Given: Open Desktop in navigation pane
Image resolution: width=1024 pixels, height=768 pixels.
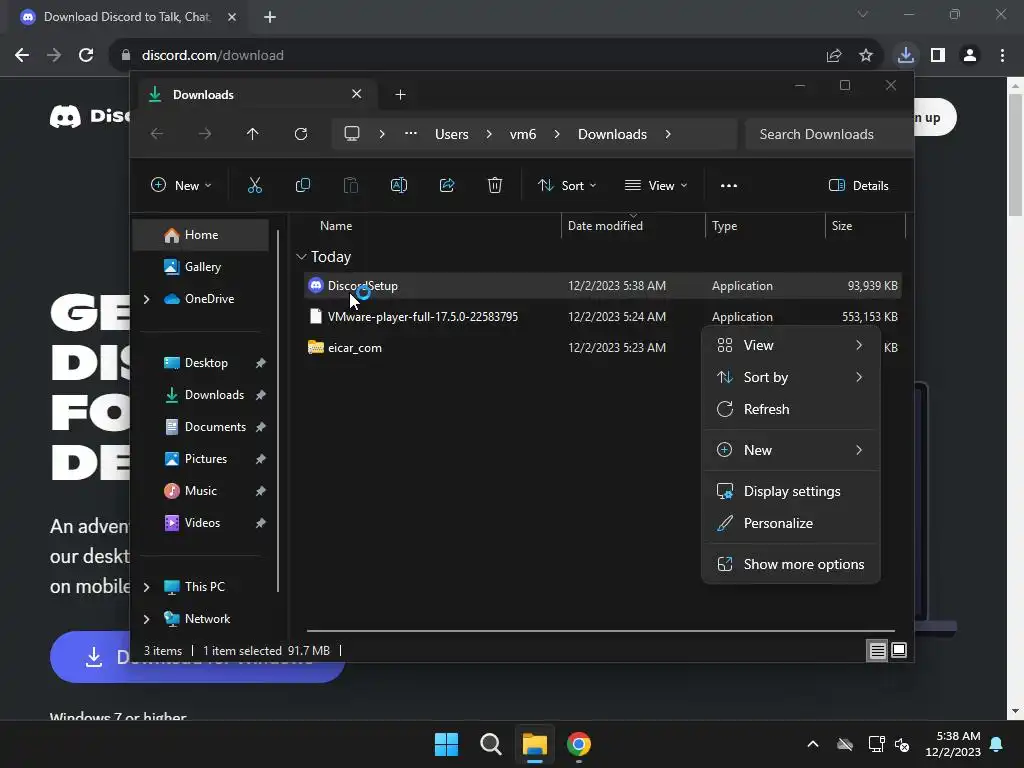Looking at the screenshot, I should point(200,363).
